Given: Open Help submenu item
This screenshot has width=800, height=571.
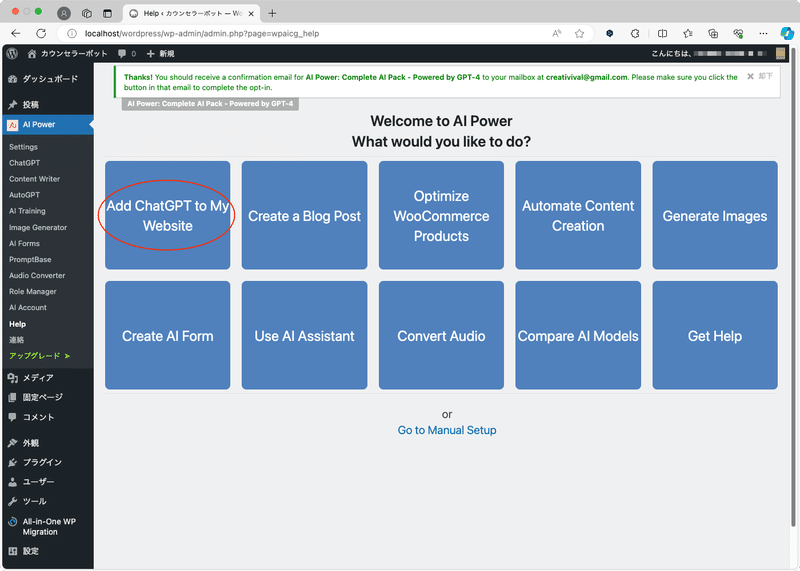Looking at the screenshot, I should (17, 324).
